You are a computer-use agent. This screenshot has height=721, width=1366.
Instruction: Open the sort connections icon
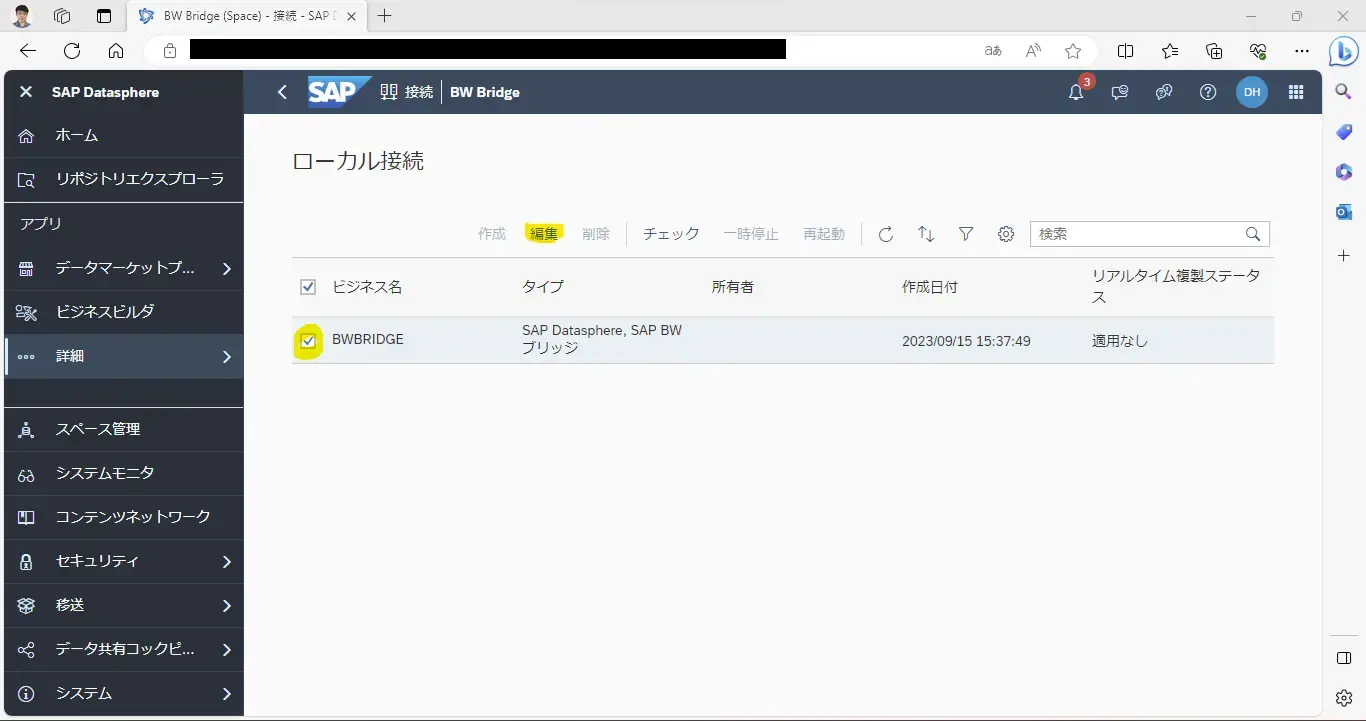pos(926,234)
